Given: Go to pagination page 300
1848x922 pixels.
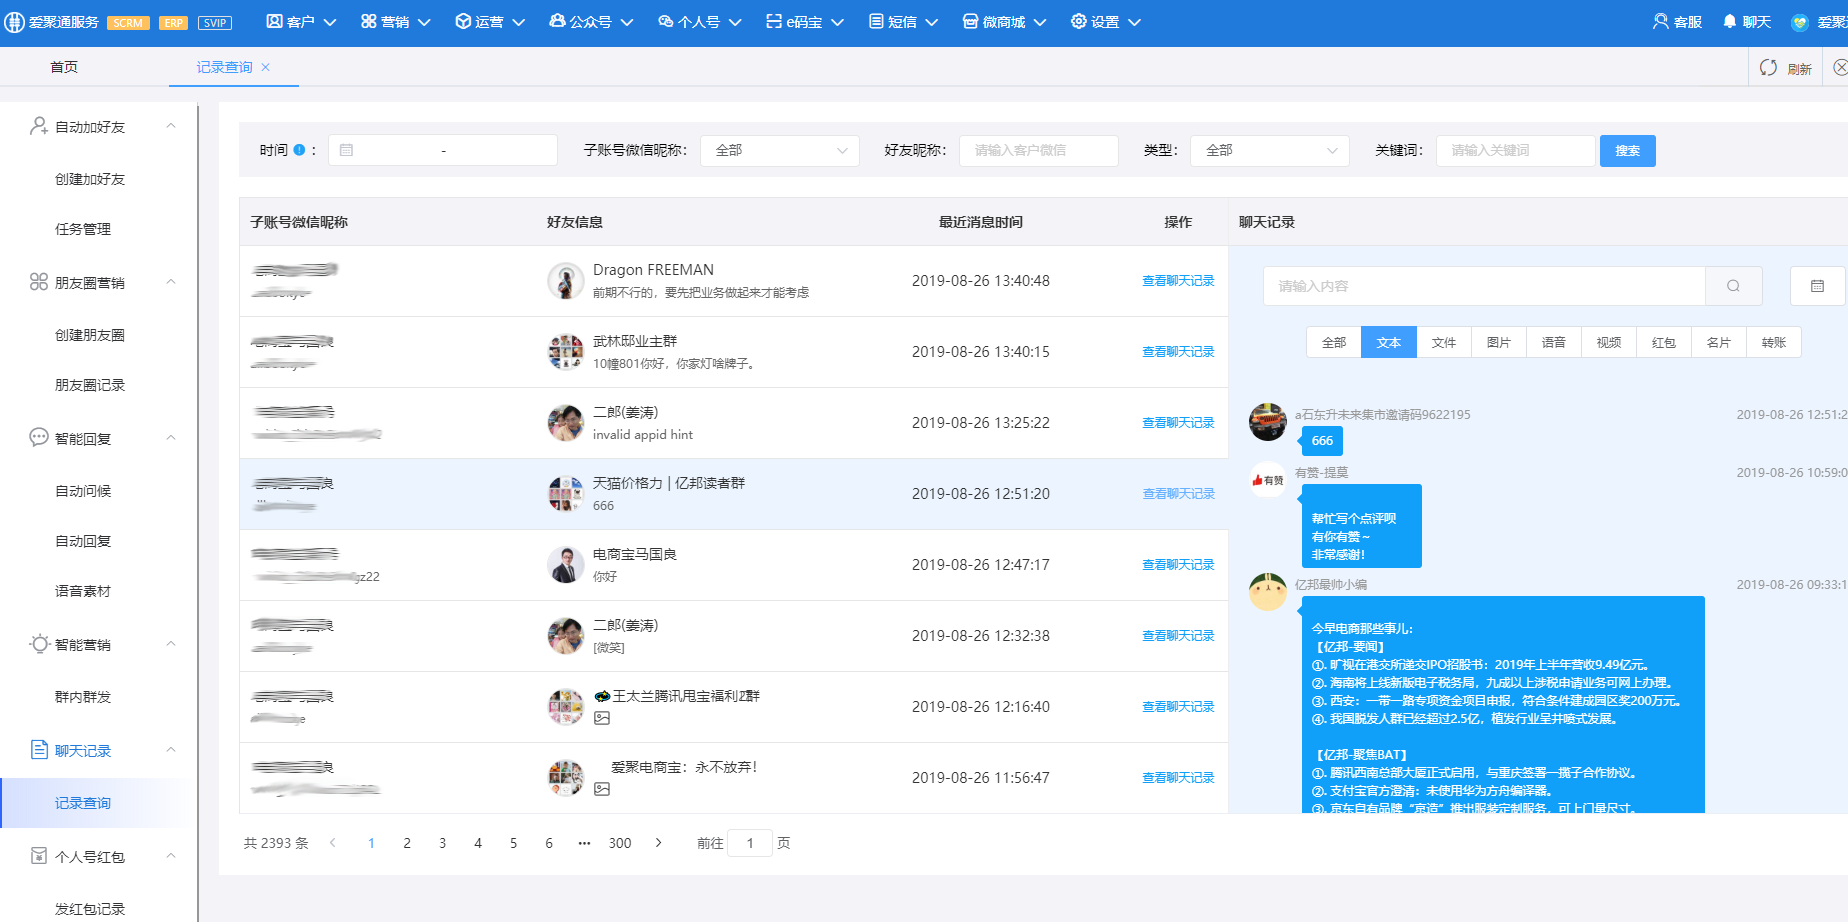Looking at the screenshot, I should pyautogui.click(x=620, y=843).
